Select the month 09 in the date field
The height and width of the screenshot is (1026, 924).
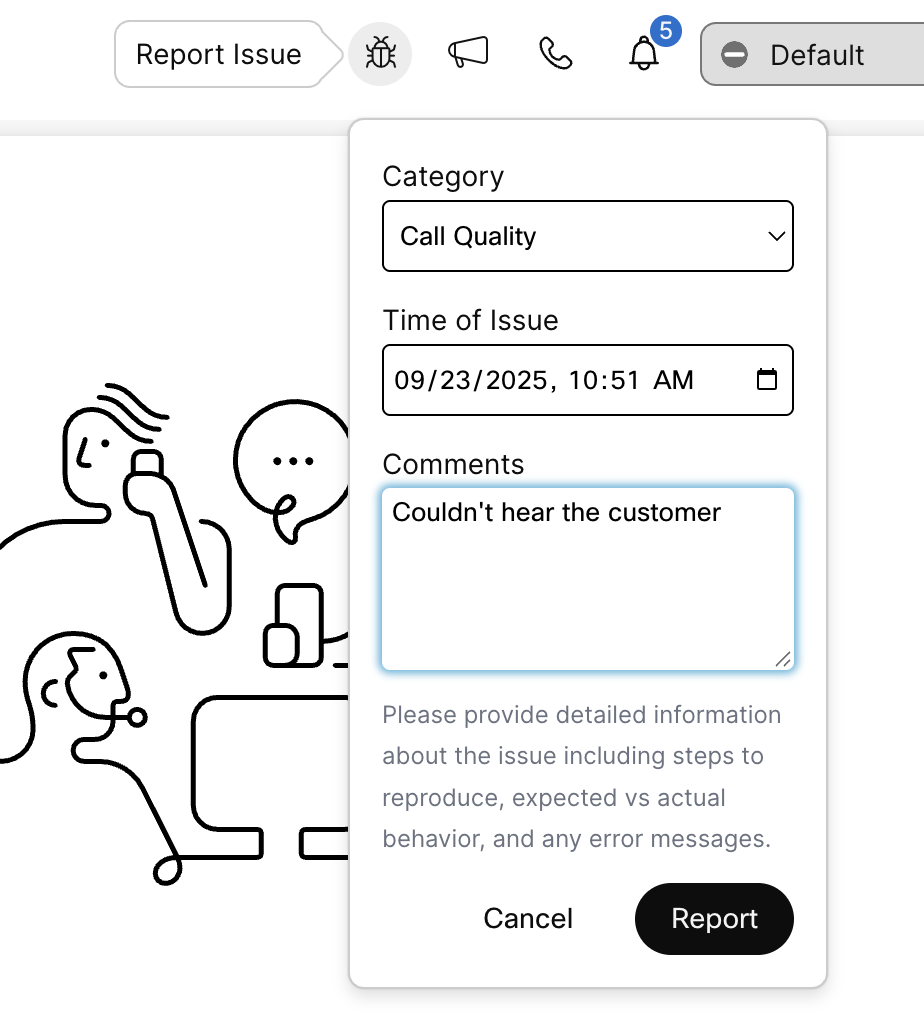click(409, 380)
